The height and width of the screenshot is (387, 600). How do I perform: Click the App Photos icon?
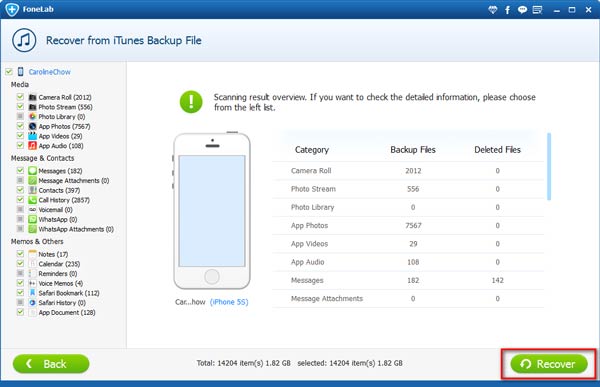(x=33, y=126)
